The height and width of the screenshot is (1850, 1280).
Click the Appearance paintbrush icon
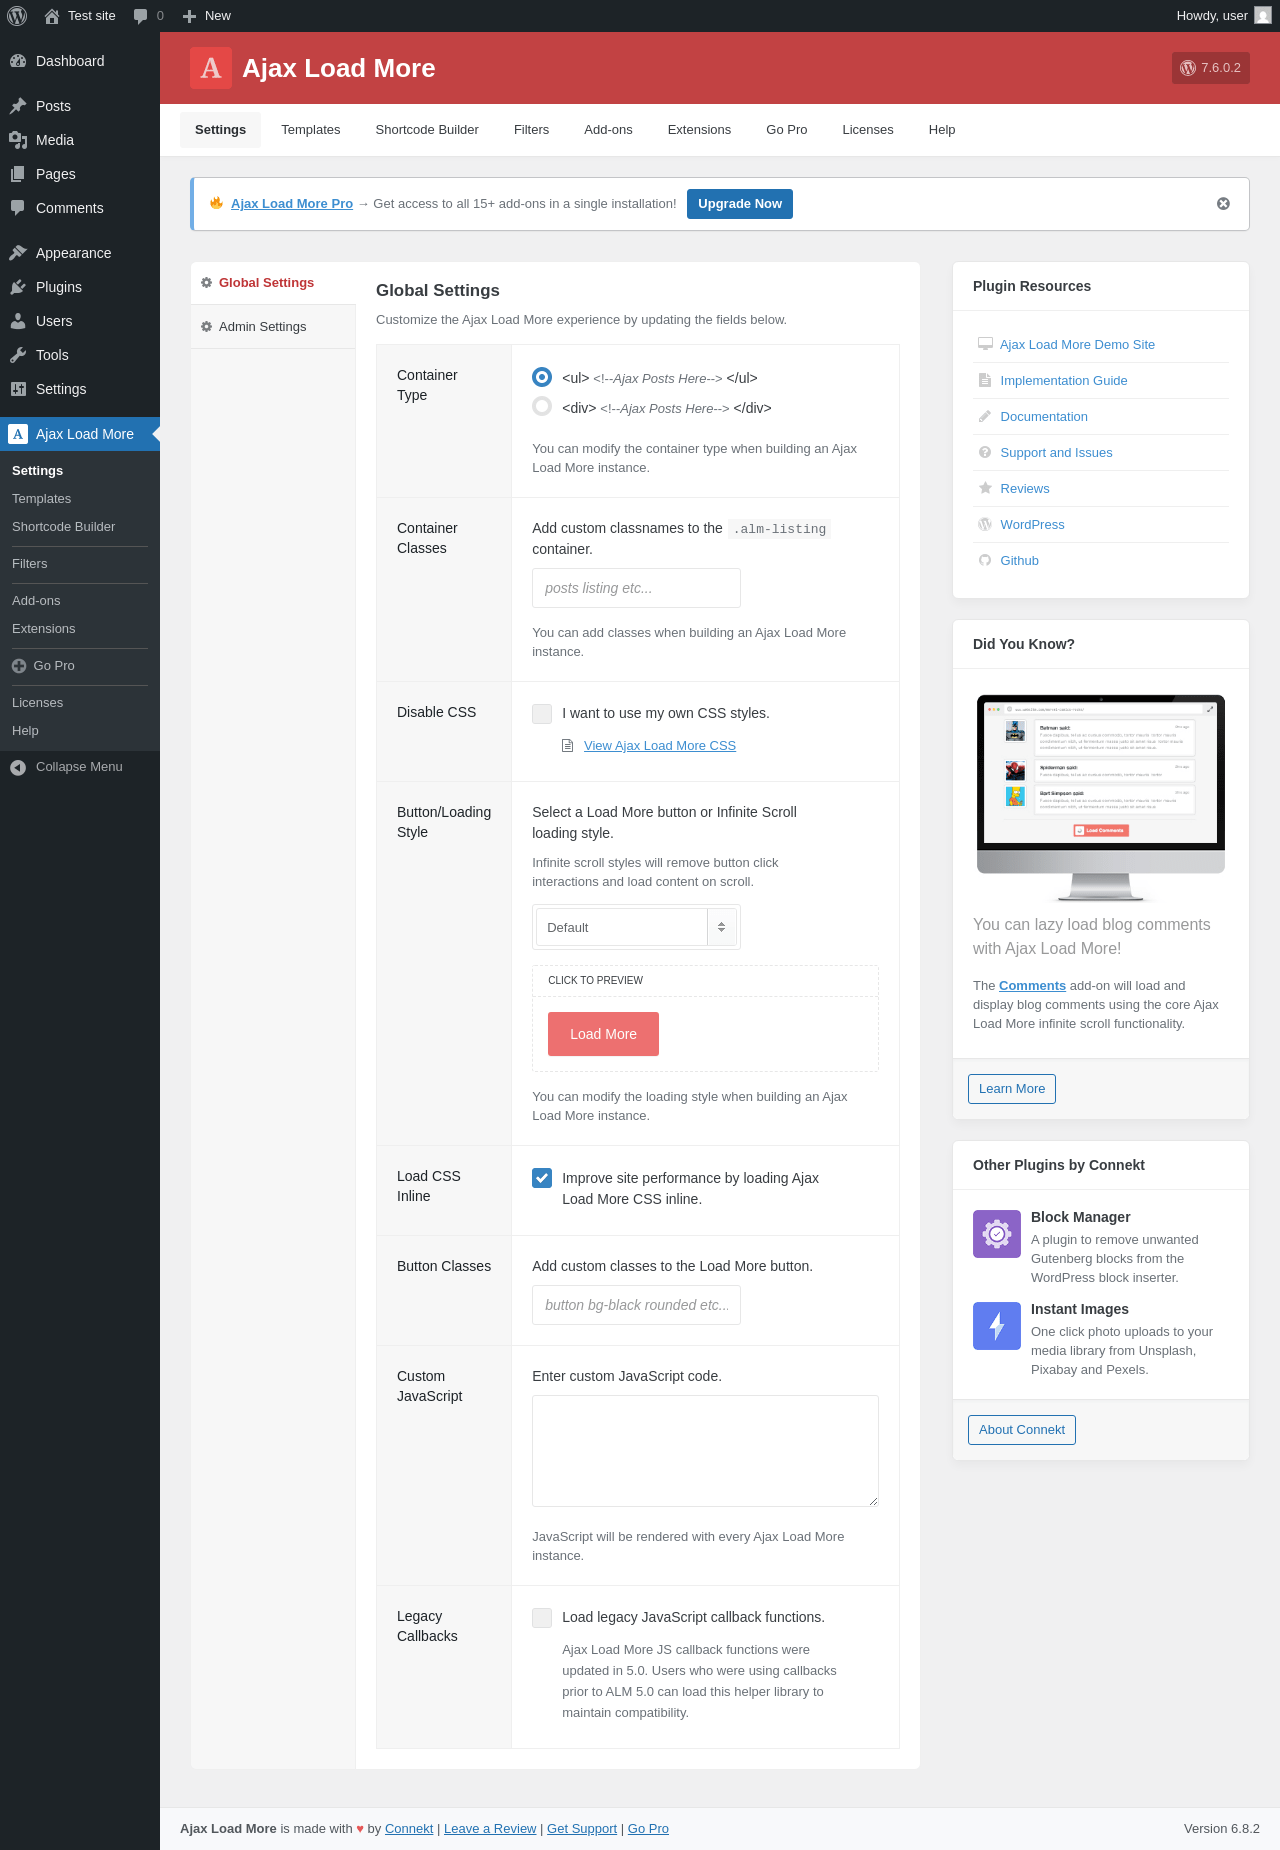[x=18, y=253]
